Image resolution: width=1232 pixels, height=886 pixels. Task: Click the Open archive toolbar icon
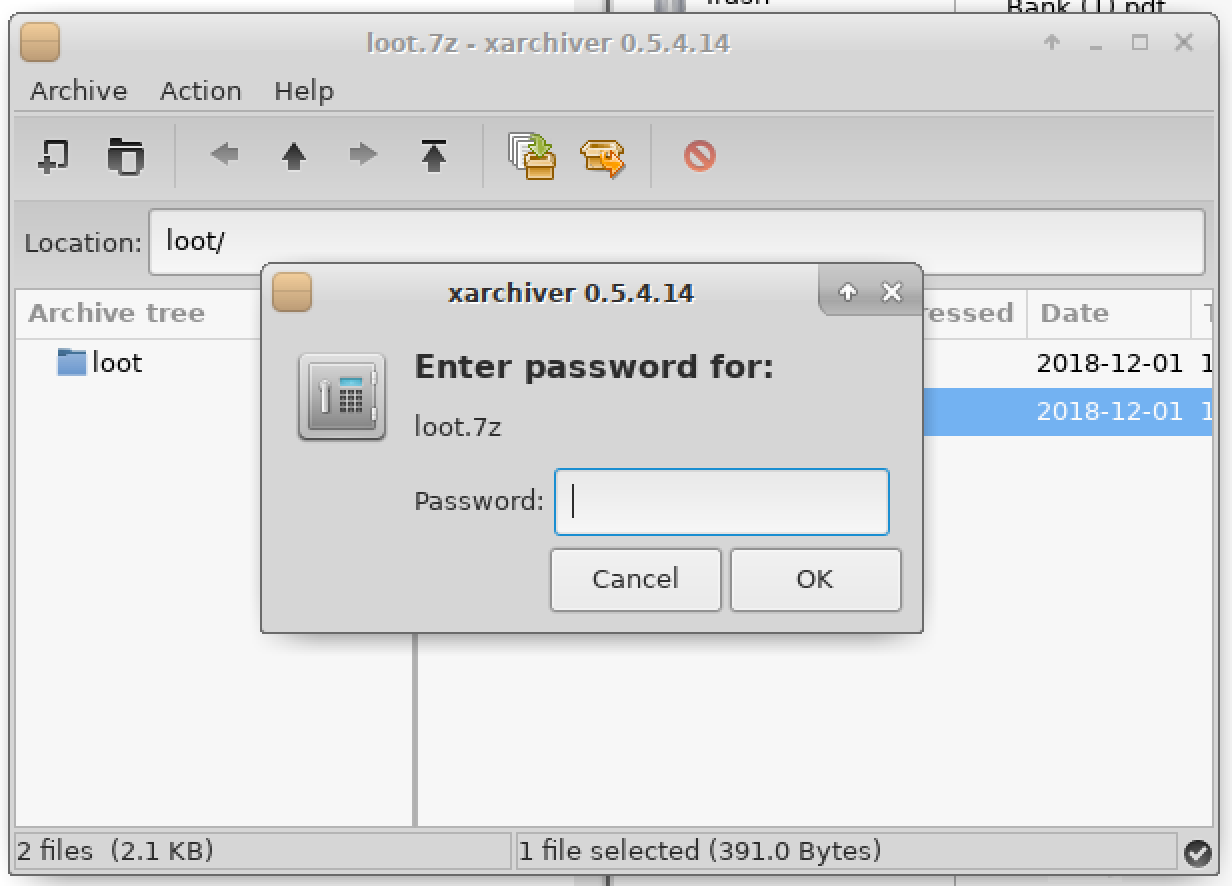pos(125,155)
